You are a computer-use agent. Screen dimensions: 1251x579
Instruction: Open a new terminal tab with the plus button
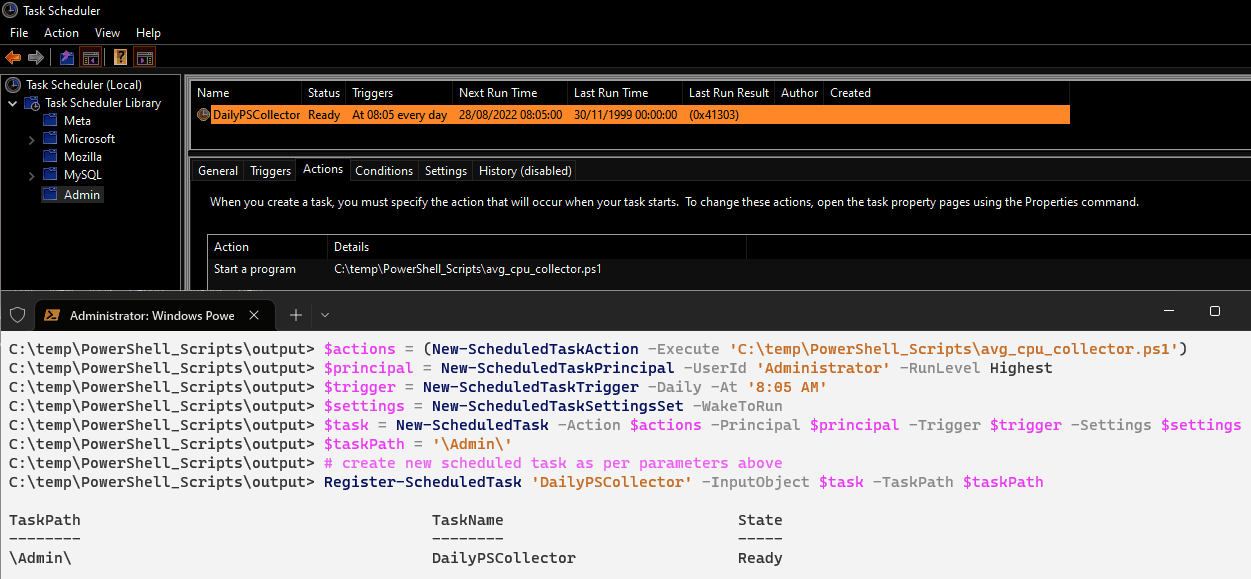[x=295, y=313]
